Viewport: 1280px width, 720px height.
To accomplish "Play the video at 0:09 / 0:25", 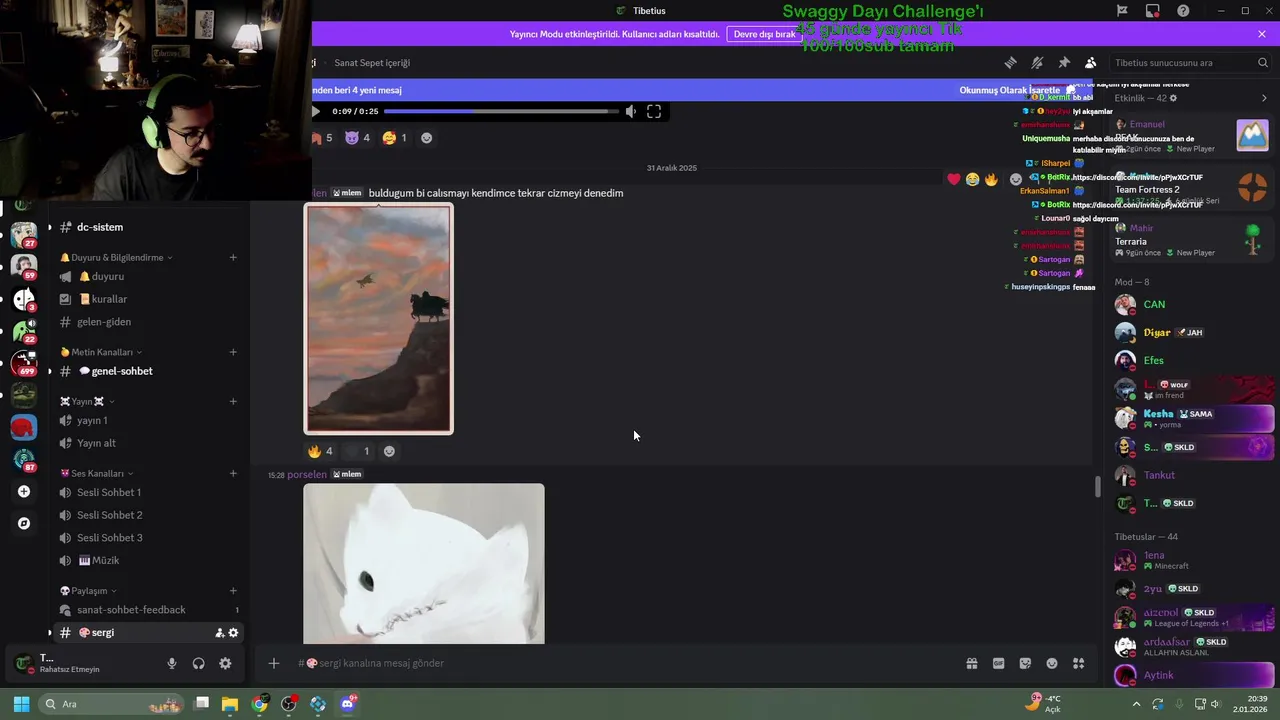I will click(317, 111).
